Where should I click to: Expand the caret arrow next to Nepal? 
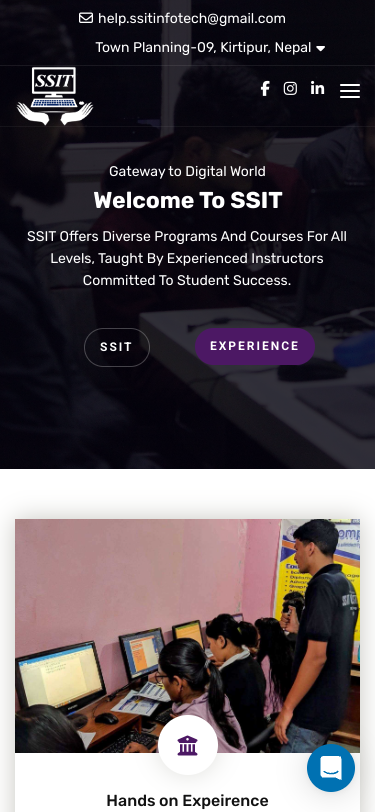(321, 49)
